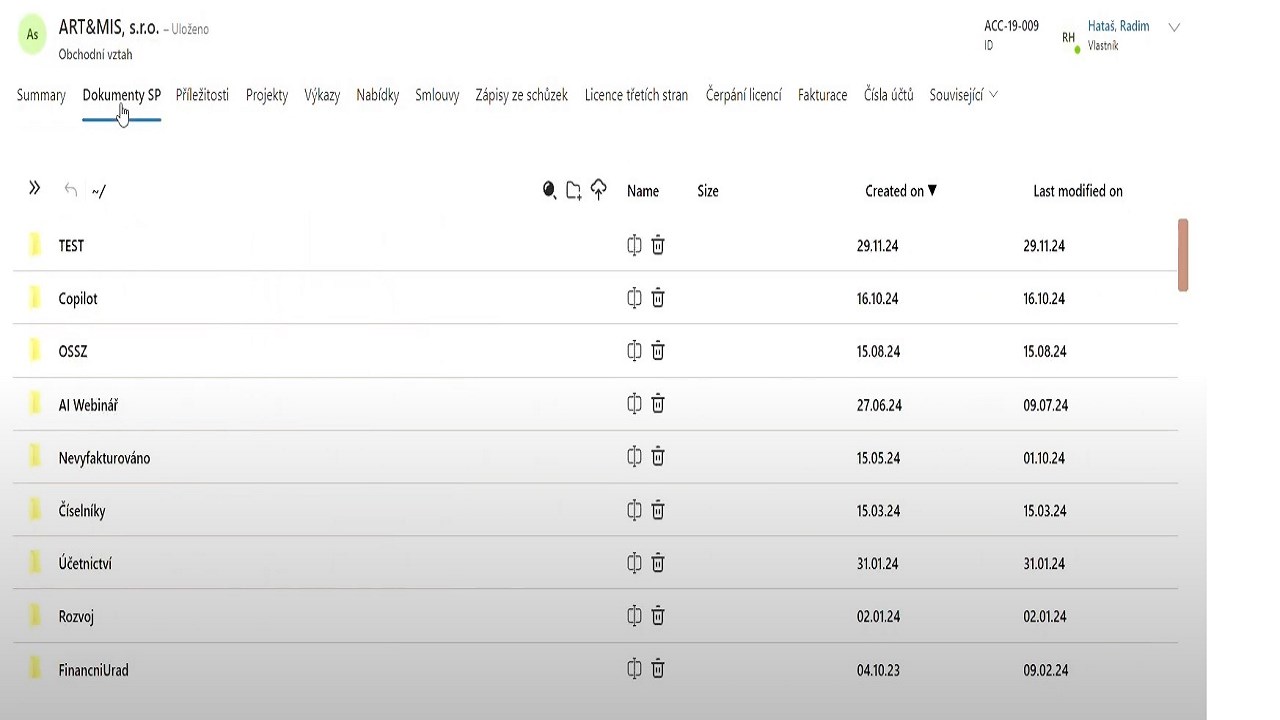The width and height of the screenshot is (1280, 720).
Task: Rename the AI Webinář folder
Action: 634,404
